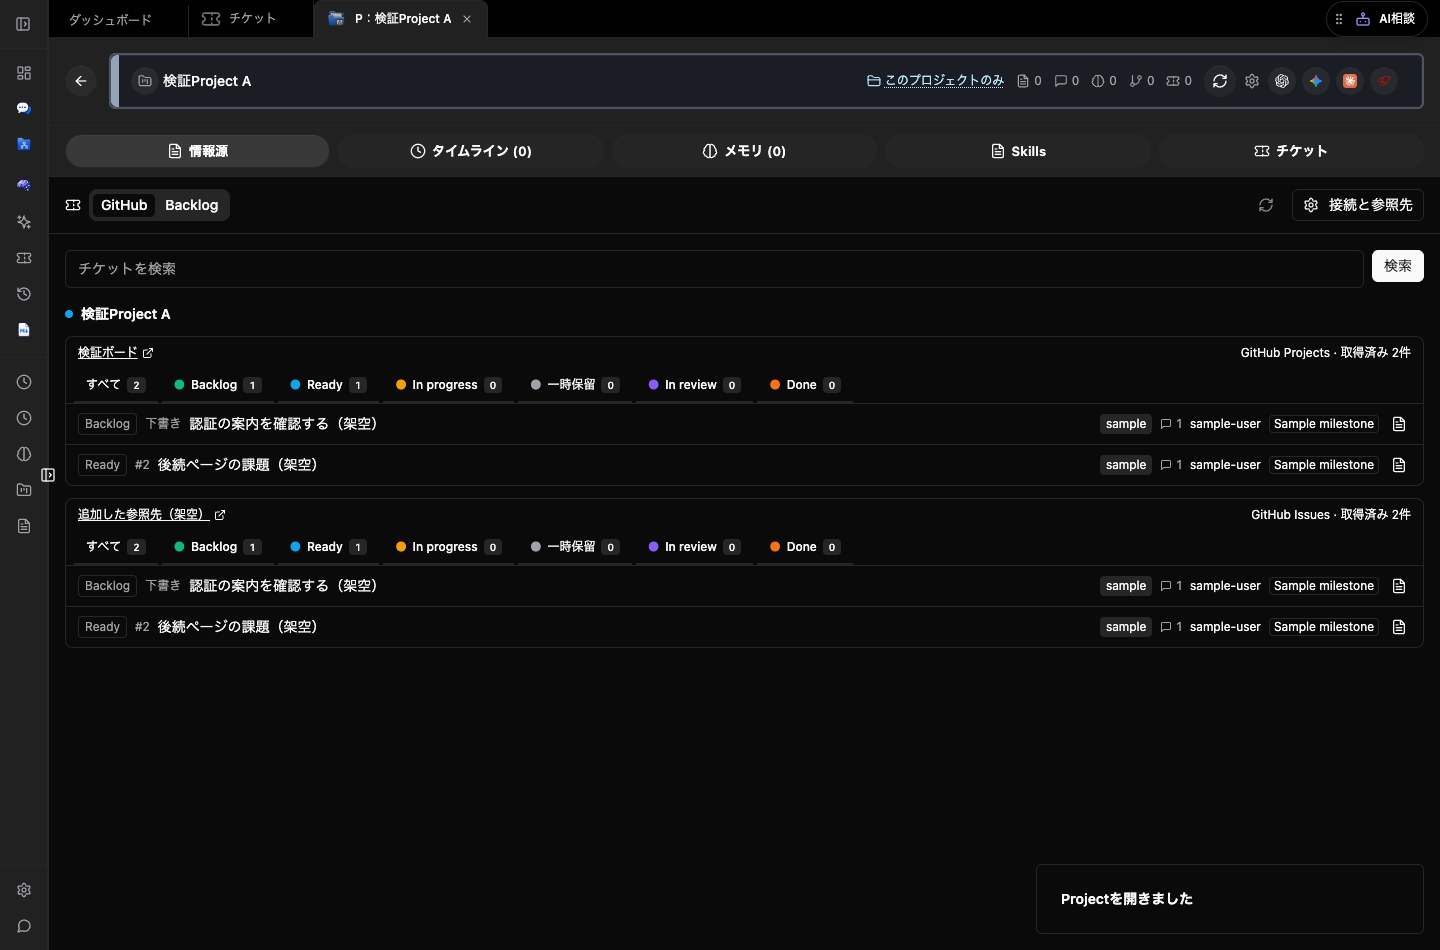Open the dashboard grid icon in sidebar

coord(24,73)
